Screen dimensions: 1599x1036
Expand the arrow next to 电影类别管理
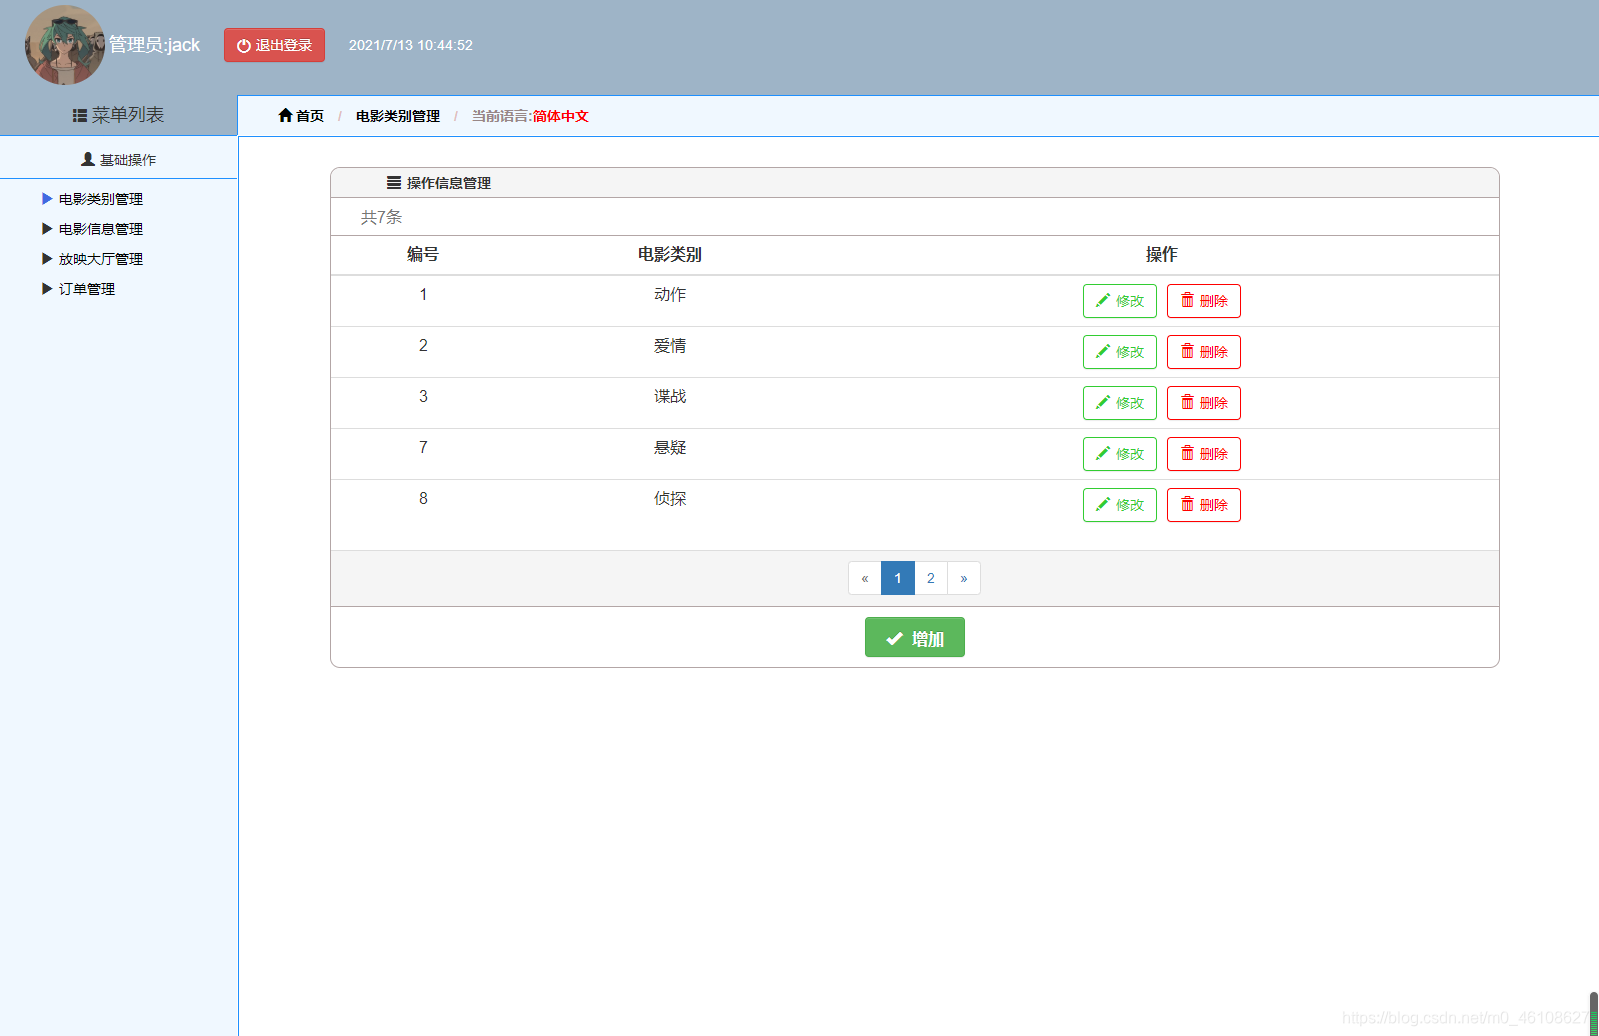pyautogui.click(x=47, y=199)
